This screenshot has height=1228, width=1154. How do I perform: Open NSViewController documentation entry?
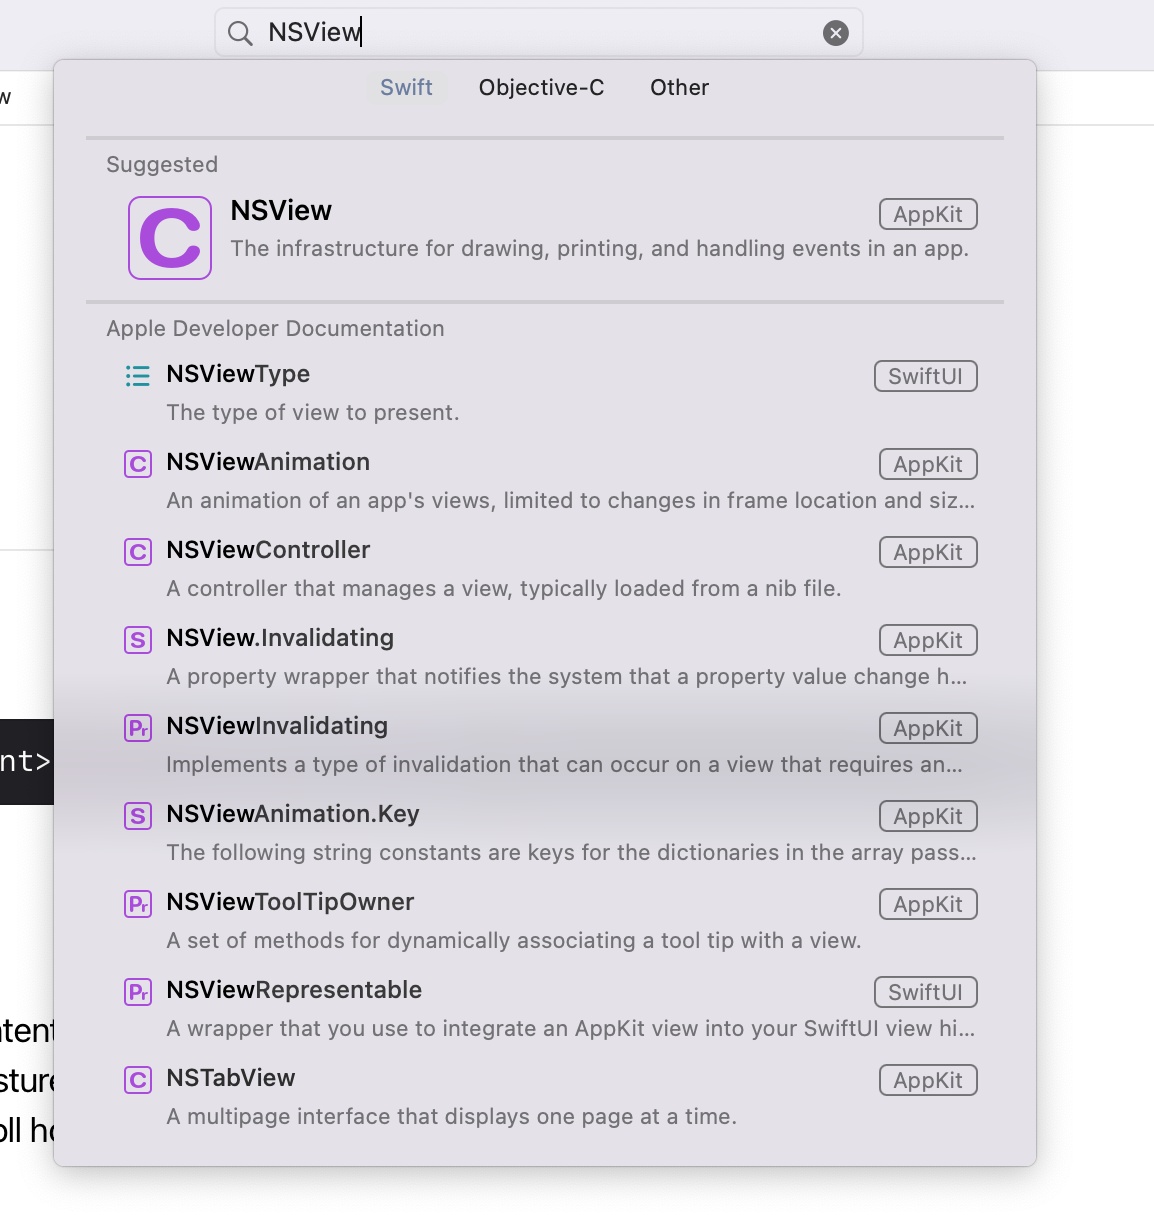pos(268,550)
